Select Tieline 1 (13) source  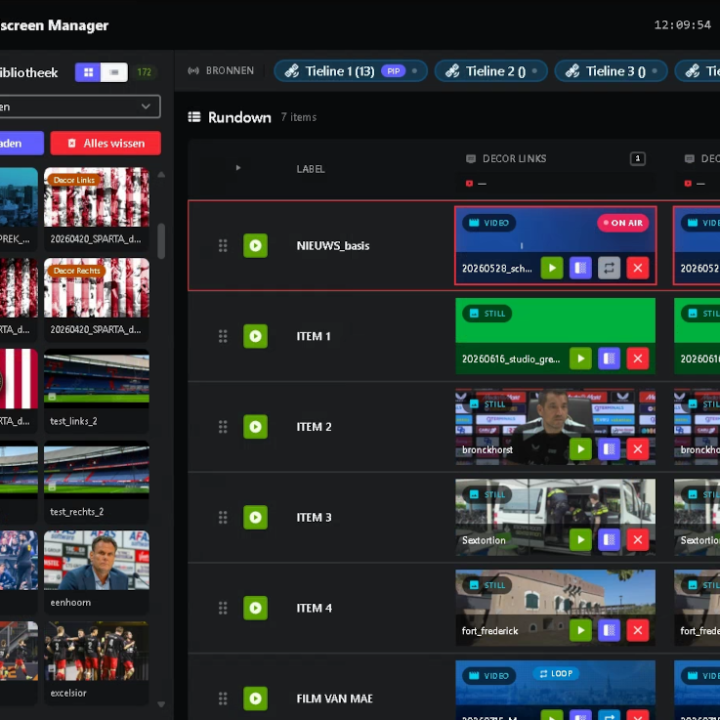point(351,71)
